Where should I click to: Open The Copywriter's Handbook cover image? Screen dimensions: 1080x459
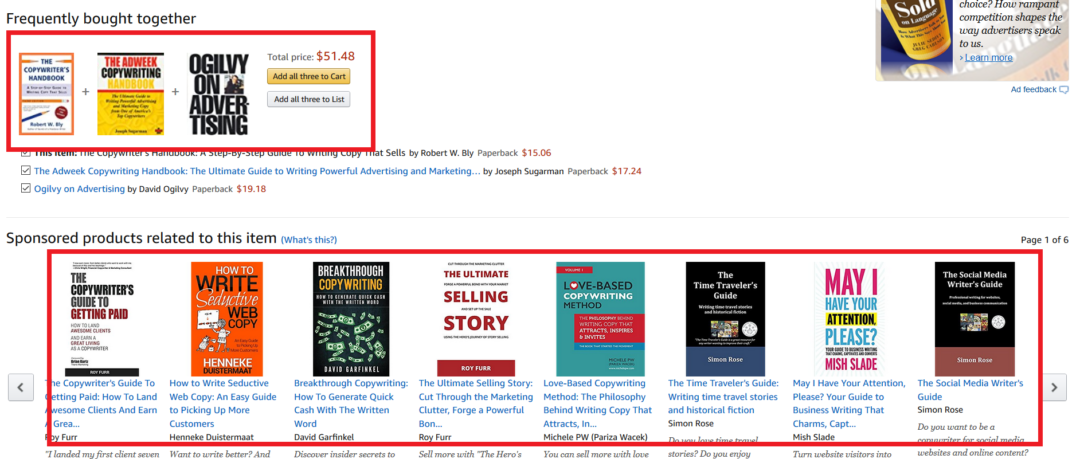pyautogui.click(x=47, y=94)
